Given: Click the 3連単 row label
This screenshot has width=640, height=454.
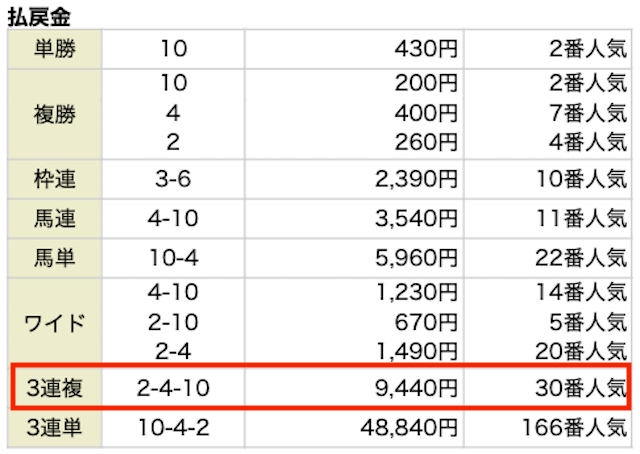Looking at the screenshot, I should pos(55,428).
